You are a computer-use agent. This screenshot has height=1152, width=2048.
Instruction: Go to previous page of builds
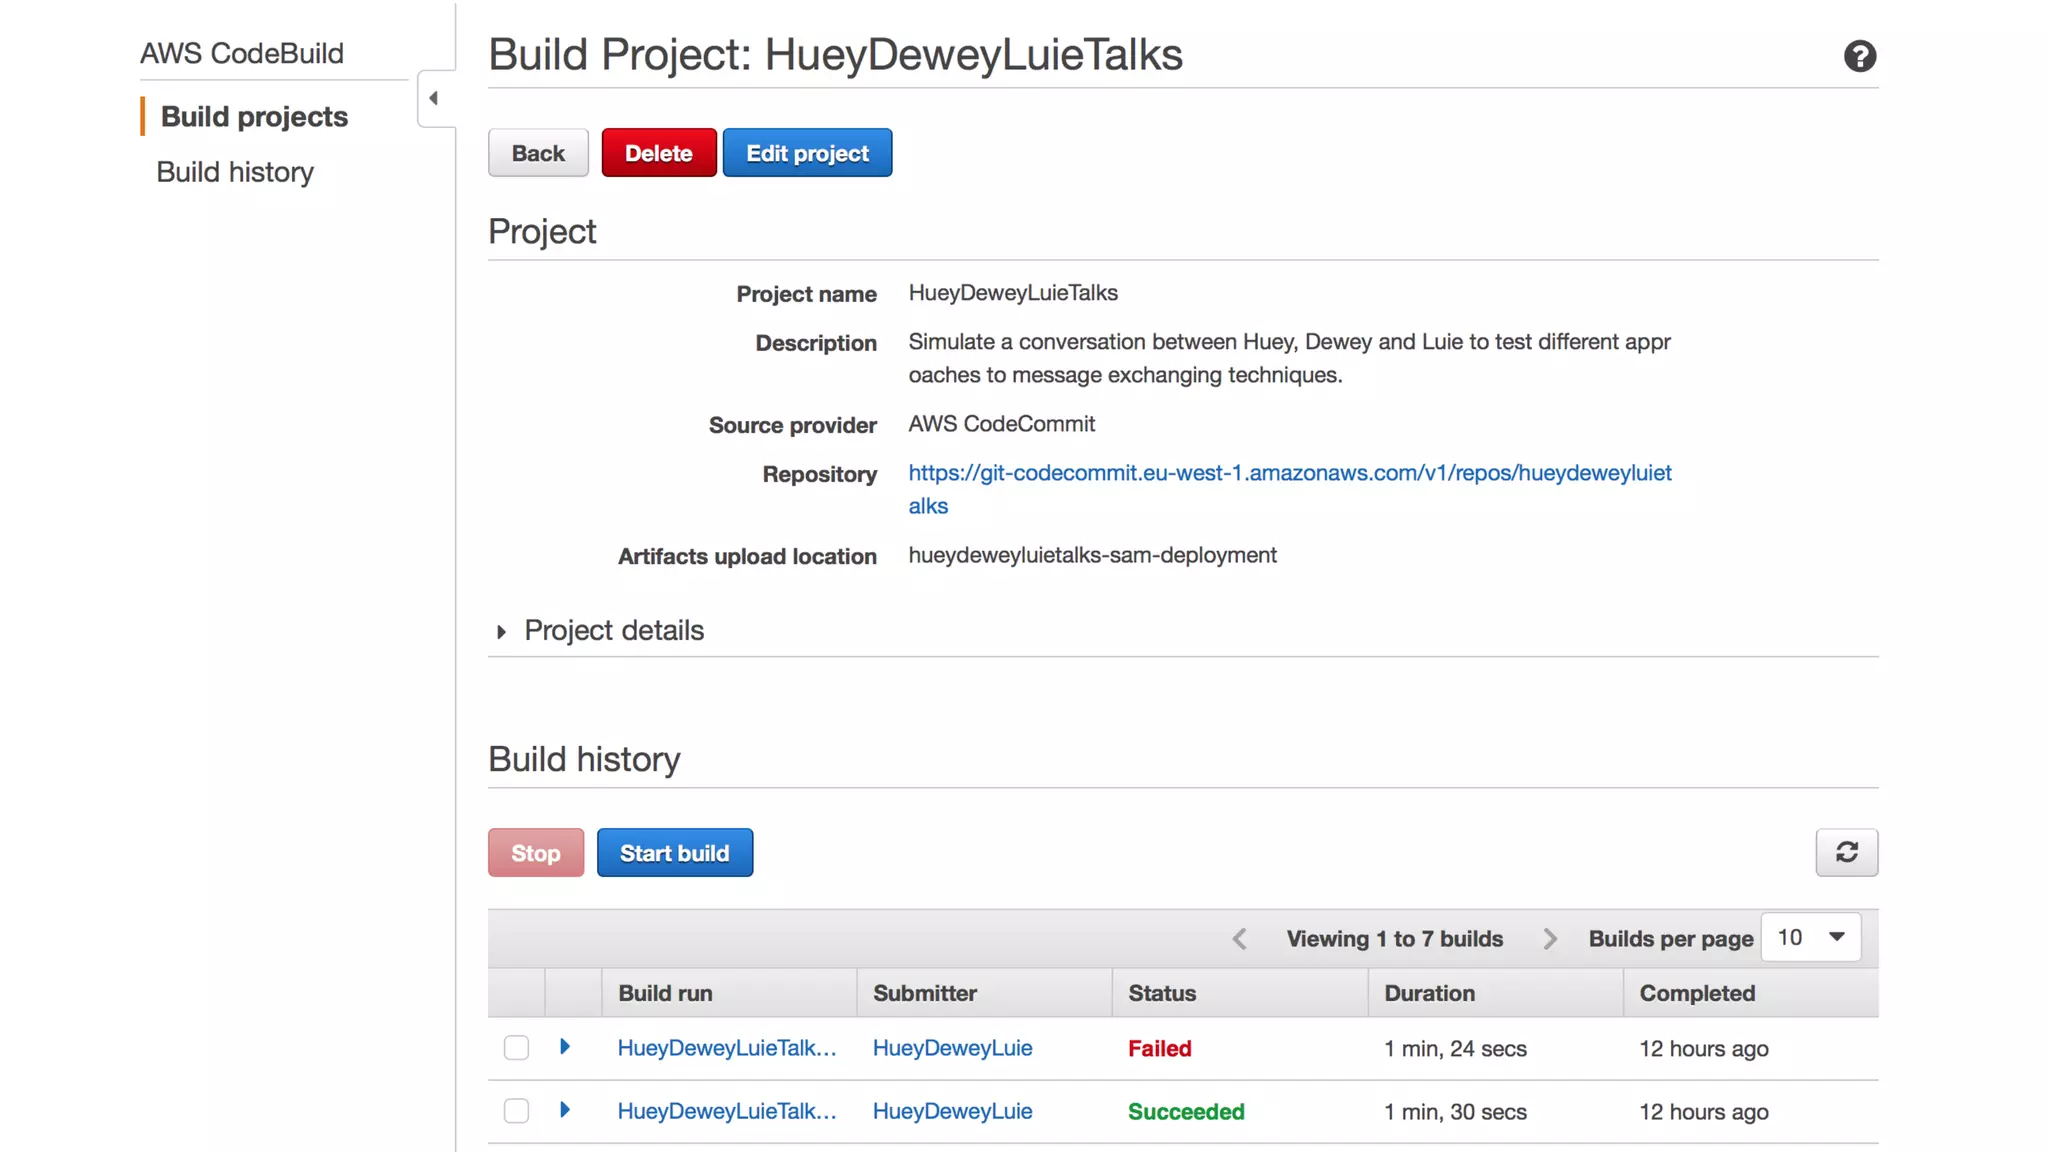click(1239, 938)
